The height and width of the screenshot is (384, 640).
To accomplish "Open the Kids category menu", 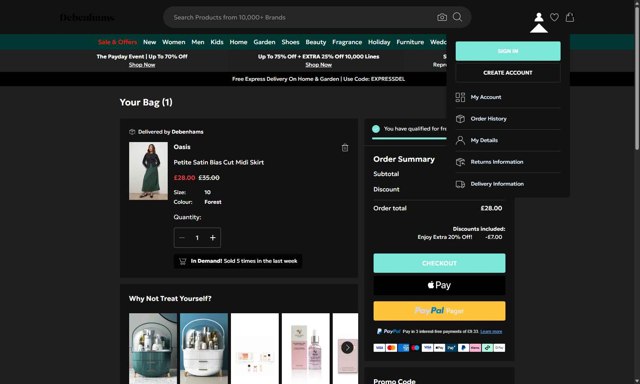I will tap(217, 42).
